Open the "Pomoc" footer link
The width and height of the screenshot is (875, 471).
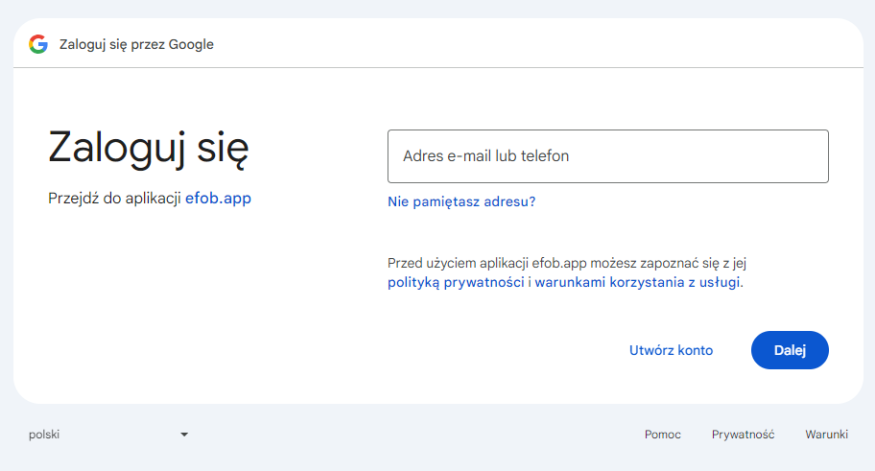[x=662, y=434]
